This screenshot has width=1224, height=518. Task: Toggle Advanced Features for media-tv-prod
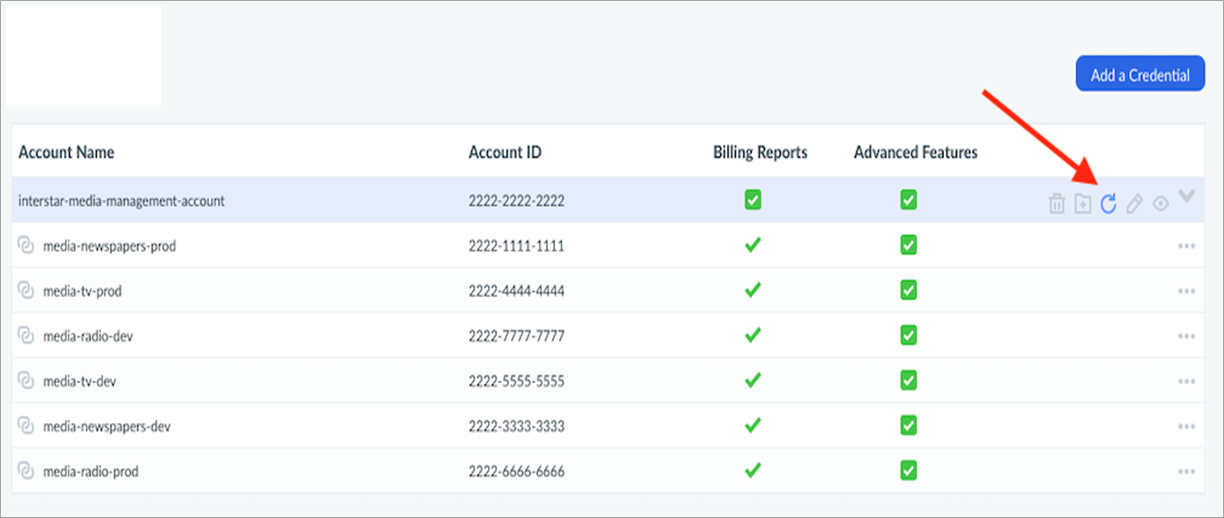[x=908, y=290]
